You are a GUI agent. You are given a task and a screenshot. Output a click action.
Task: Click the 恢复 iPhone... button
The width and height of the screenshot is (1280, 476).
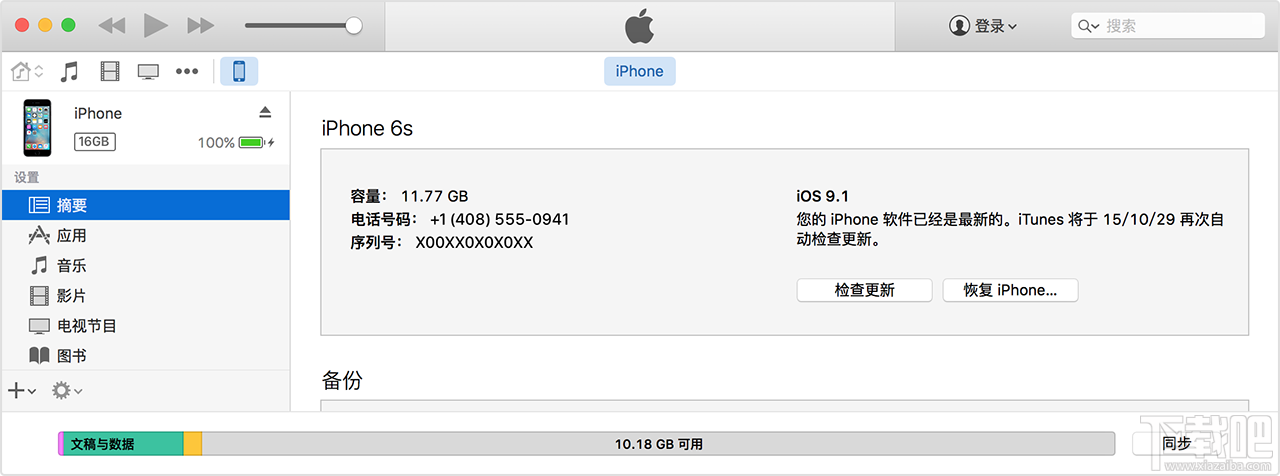click(x=1010, y=290)
